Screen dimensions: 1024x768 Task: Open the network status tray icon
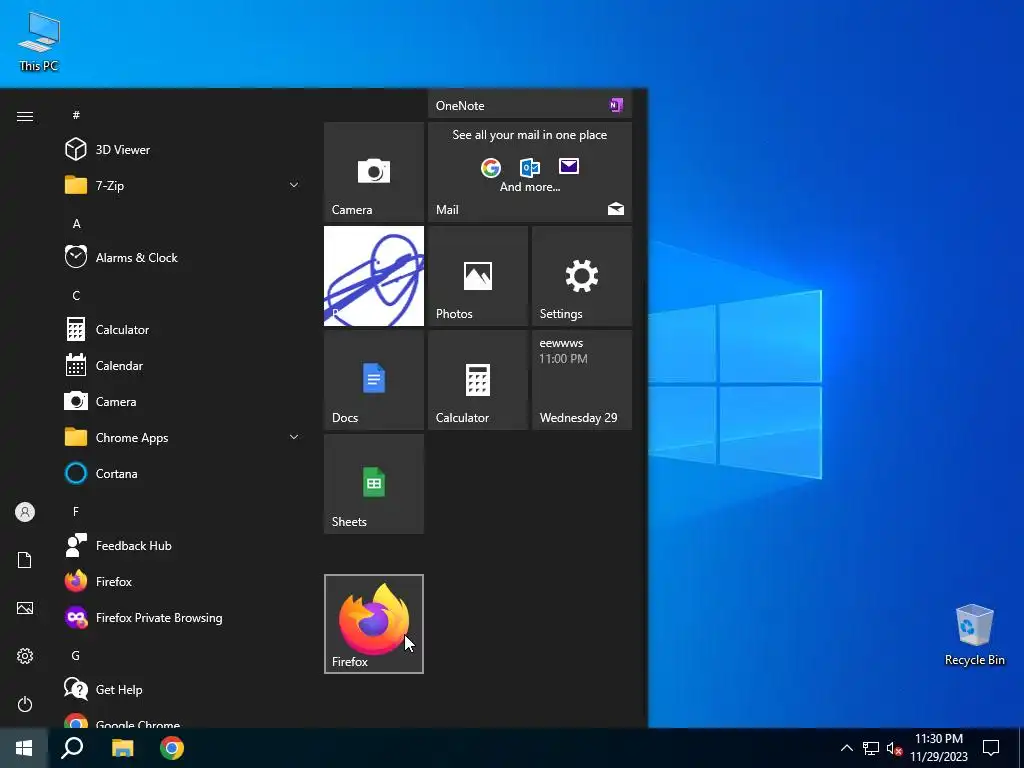pos(871,748)
